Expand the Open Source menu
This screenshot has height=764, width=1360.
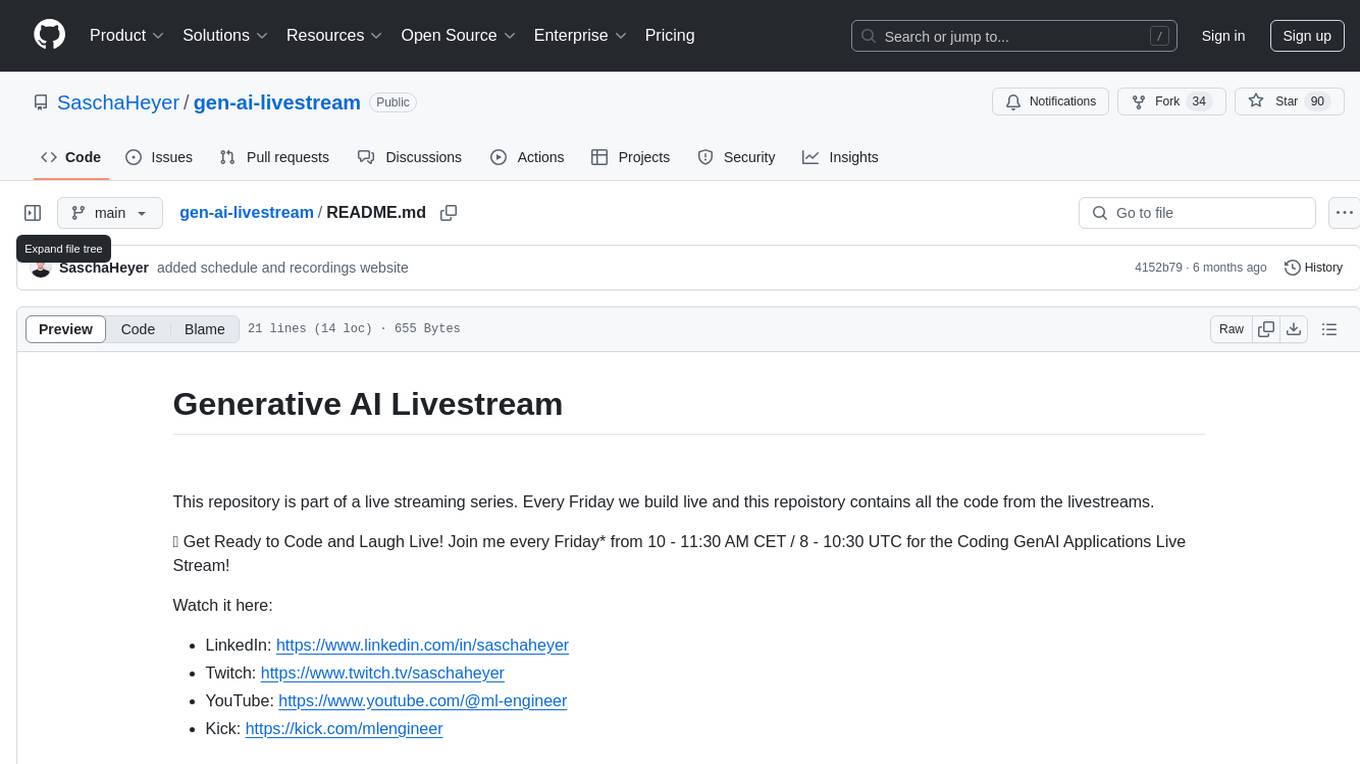tap(458, 35)
